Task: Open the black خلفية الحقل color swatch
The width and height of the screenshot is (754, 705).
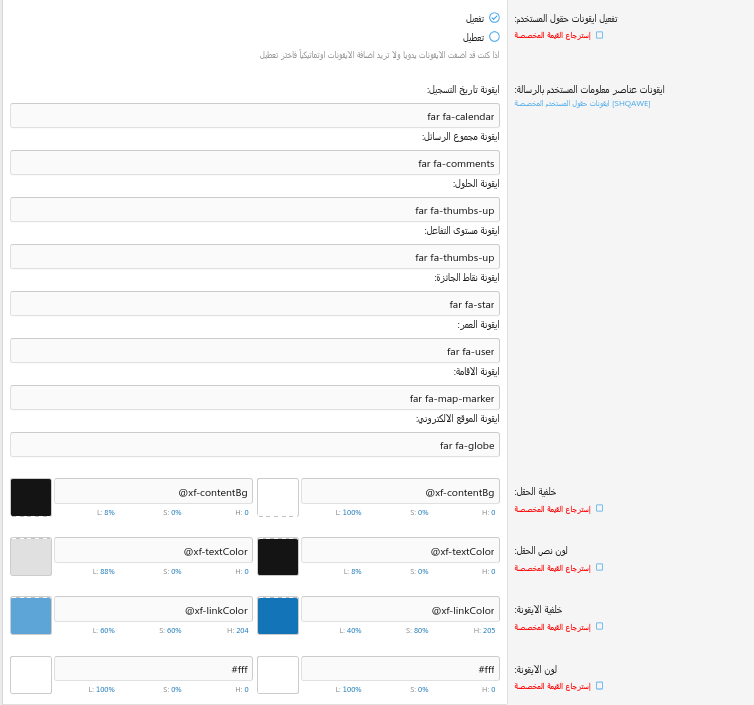Action: click(31, 497)
